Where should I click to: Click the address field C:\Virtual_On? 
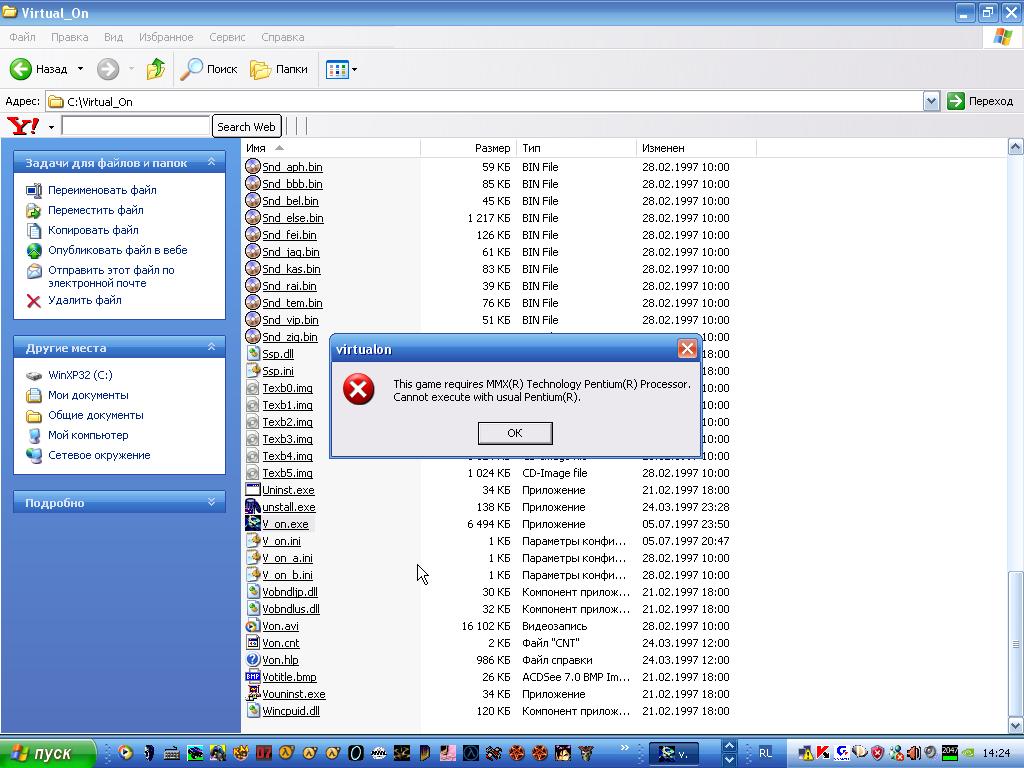(483, 101)
